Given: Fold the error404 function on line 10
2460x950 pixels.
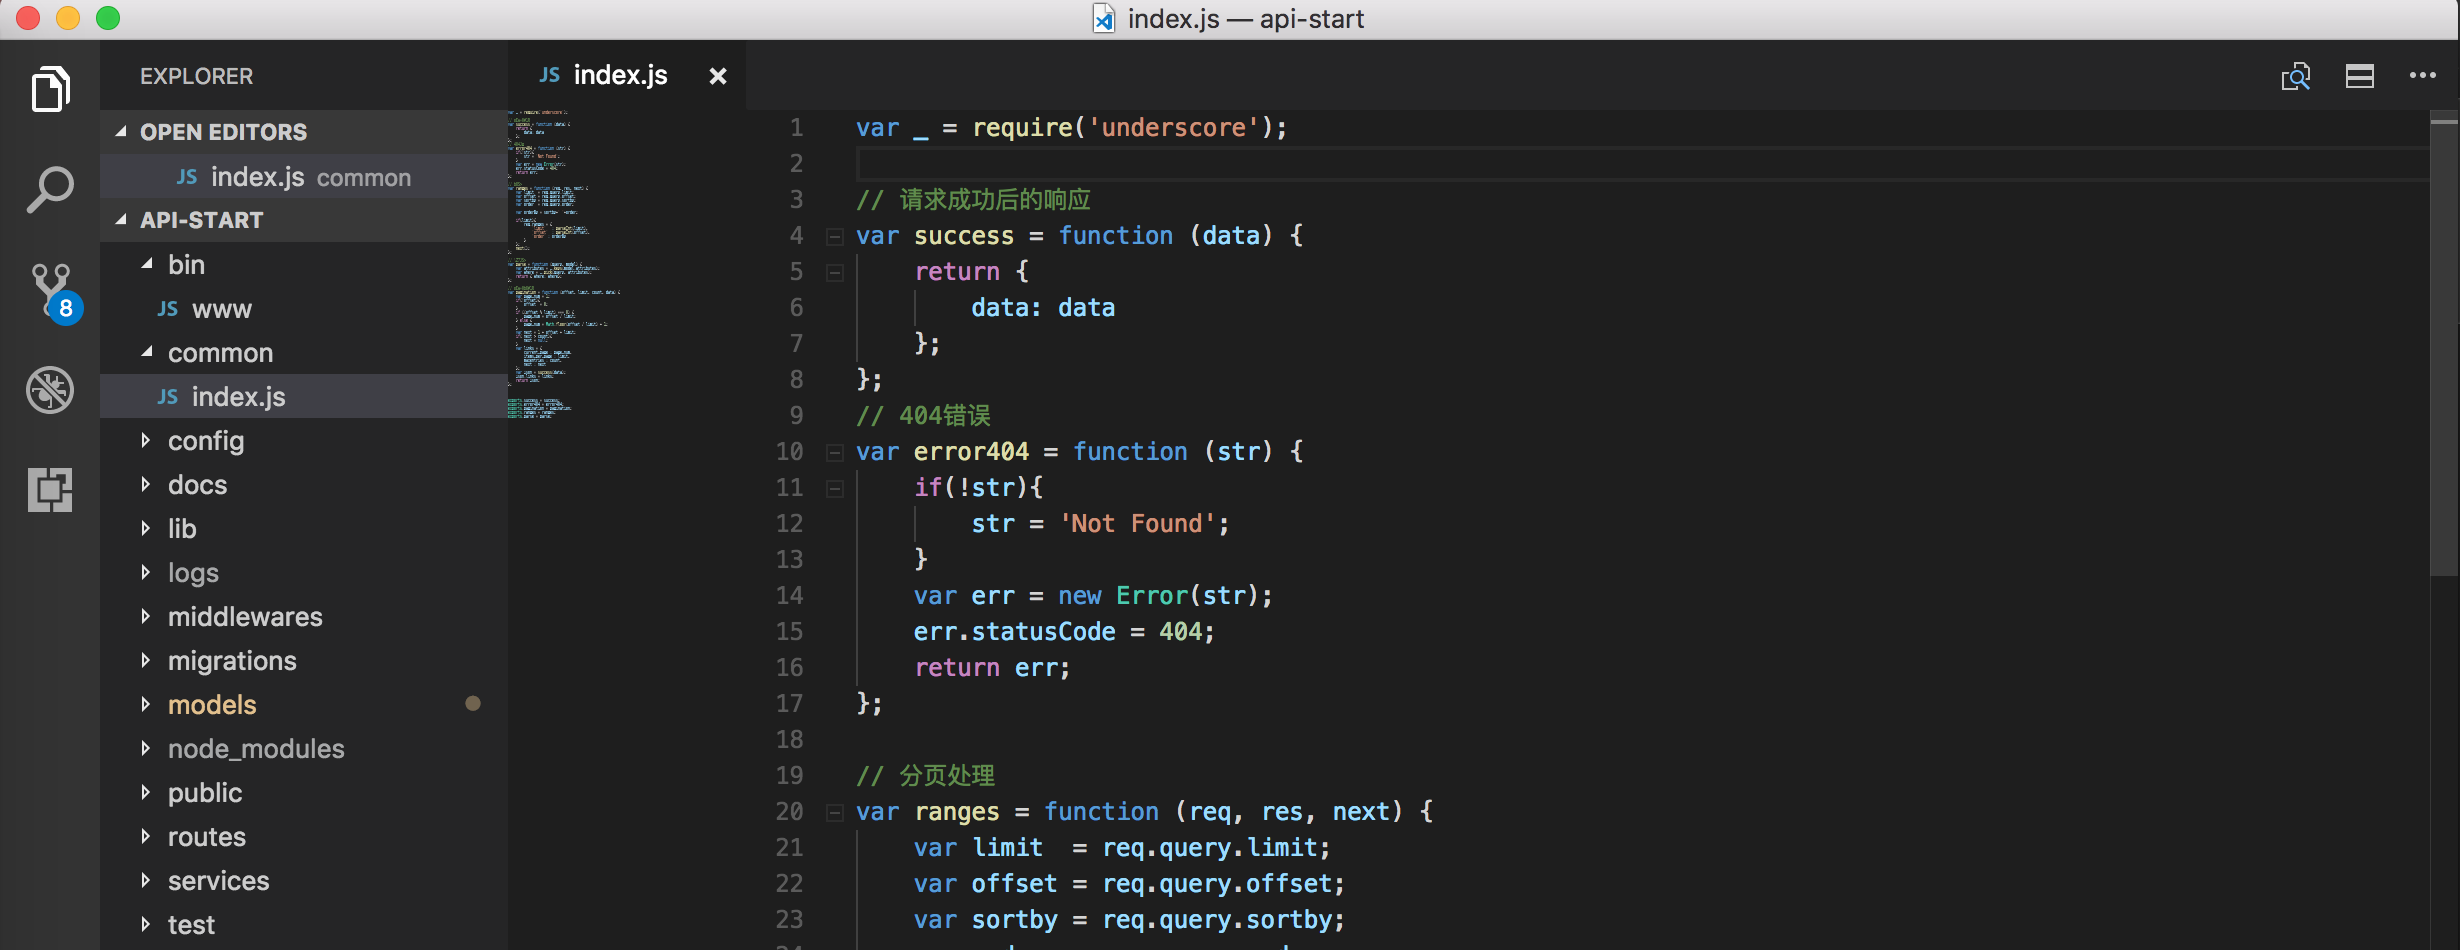Looking at the screenshot, I should (834, 452).
